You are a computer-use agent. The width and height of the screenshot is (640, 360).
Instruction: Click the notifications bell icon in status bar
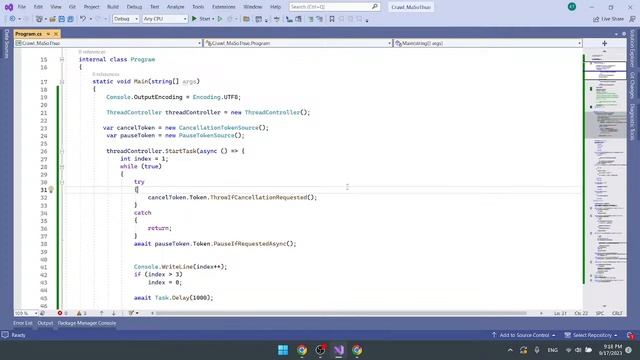click(x=631, y=335)
